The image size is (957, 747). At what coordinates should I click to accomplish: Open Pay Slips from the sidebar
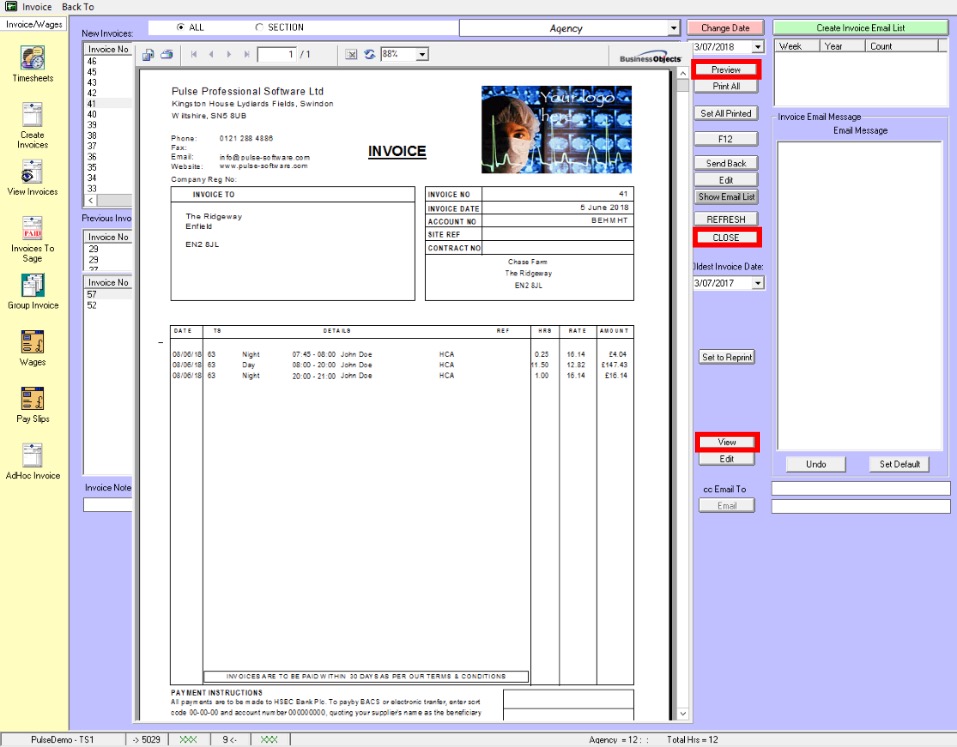tap(33, 399)
